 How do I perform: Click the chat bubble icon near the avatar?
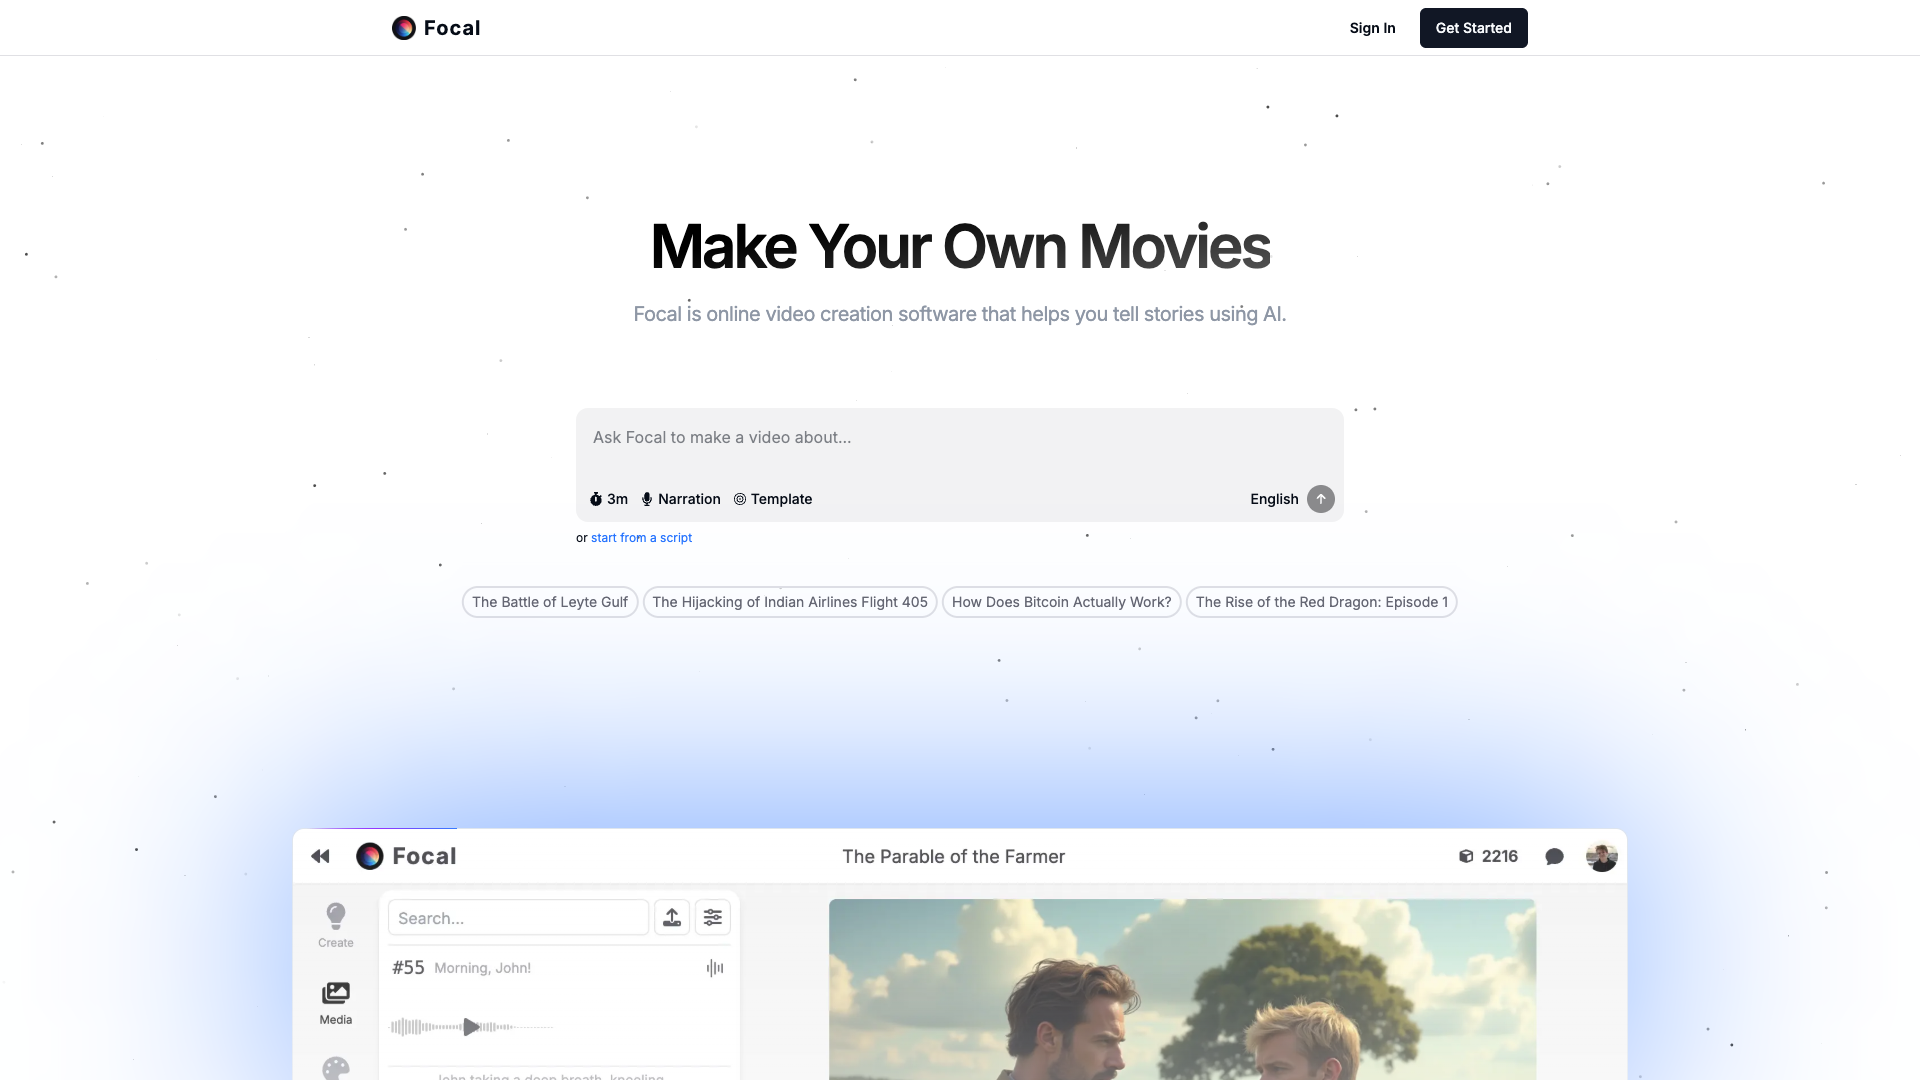1554,856
